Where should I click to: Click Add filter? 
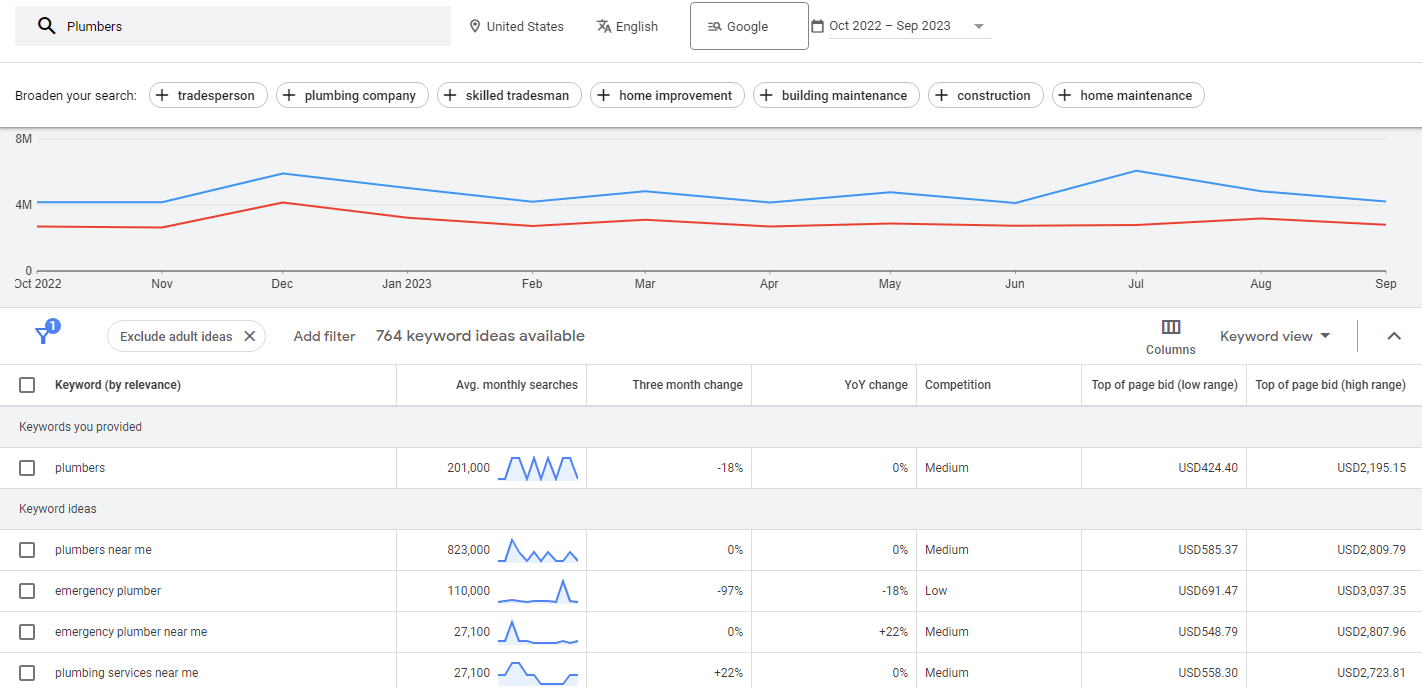coord(324,336)
